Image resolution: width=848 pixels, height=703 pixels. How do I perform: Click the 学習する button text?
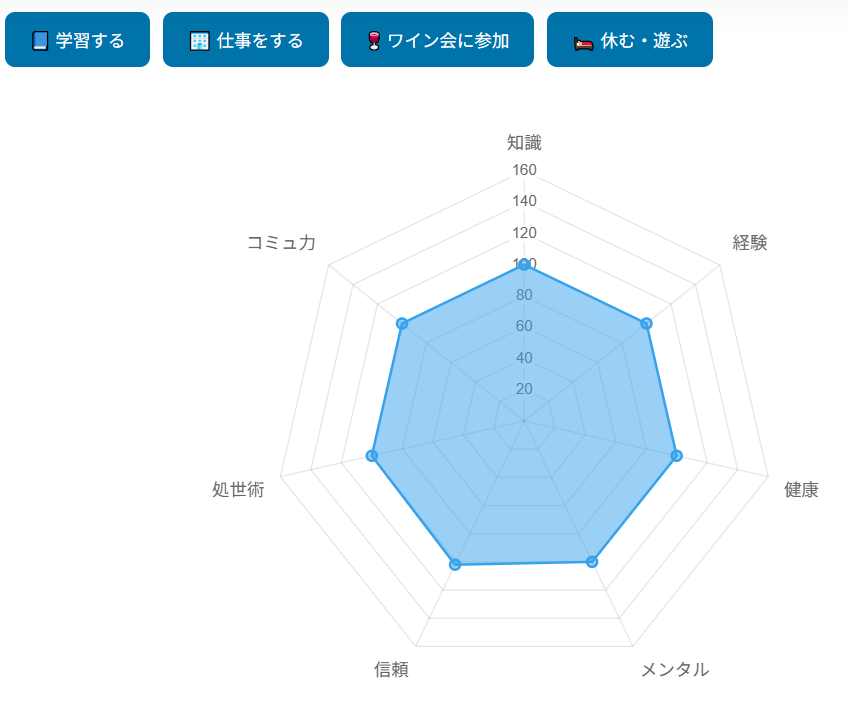[x=90, y=41]
